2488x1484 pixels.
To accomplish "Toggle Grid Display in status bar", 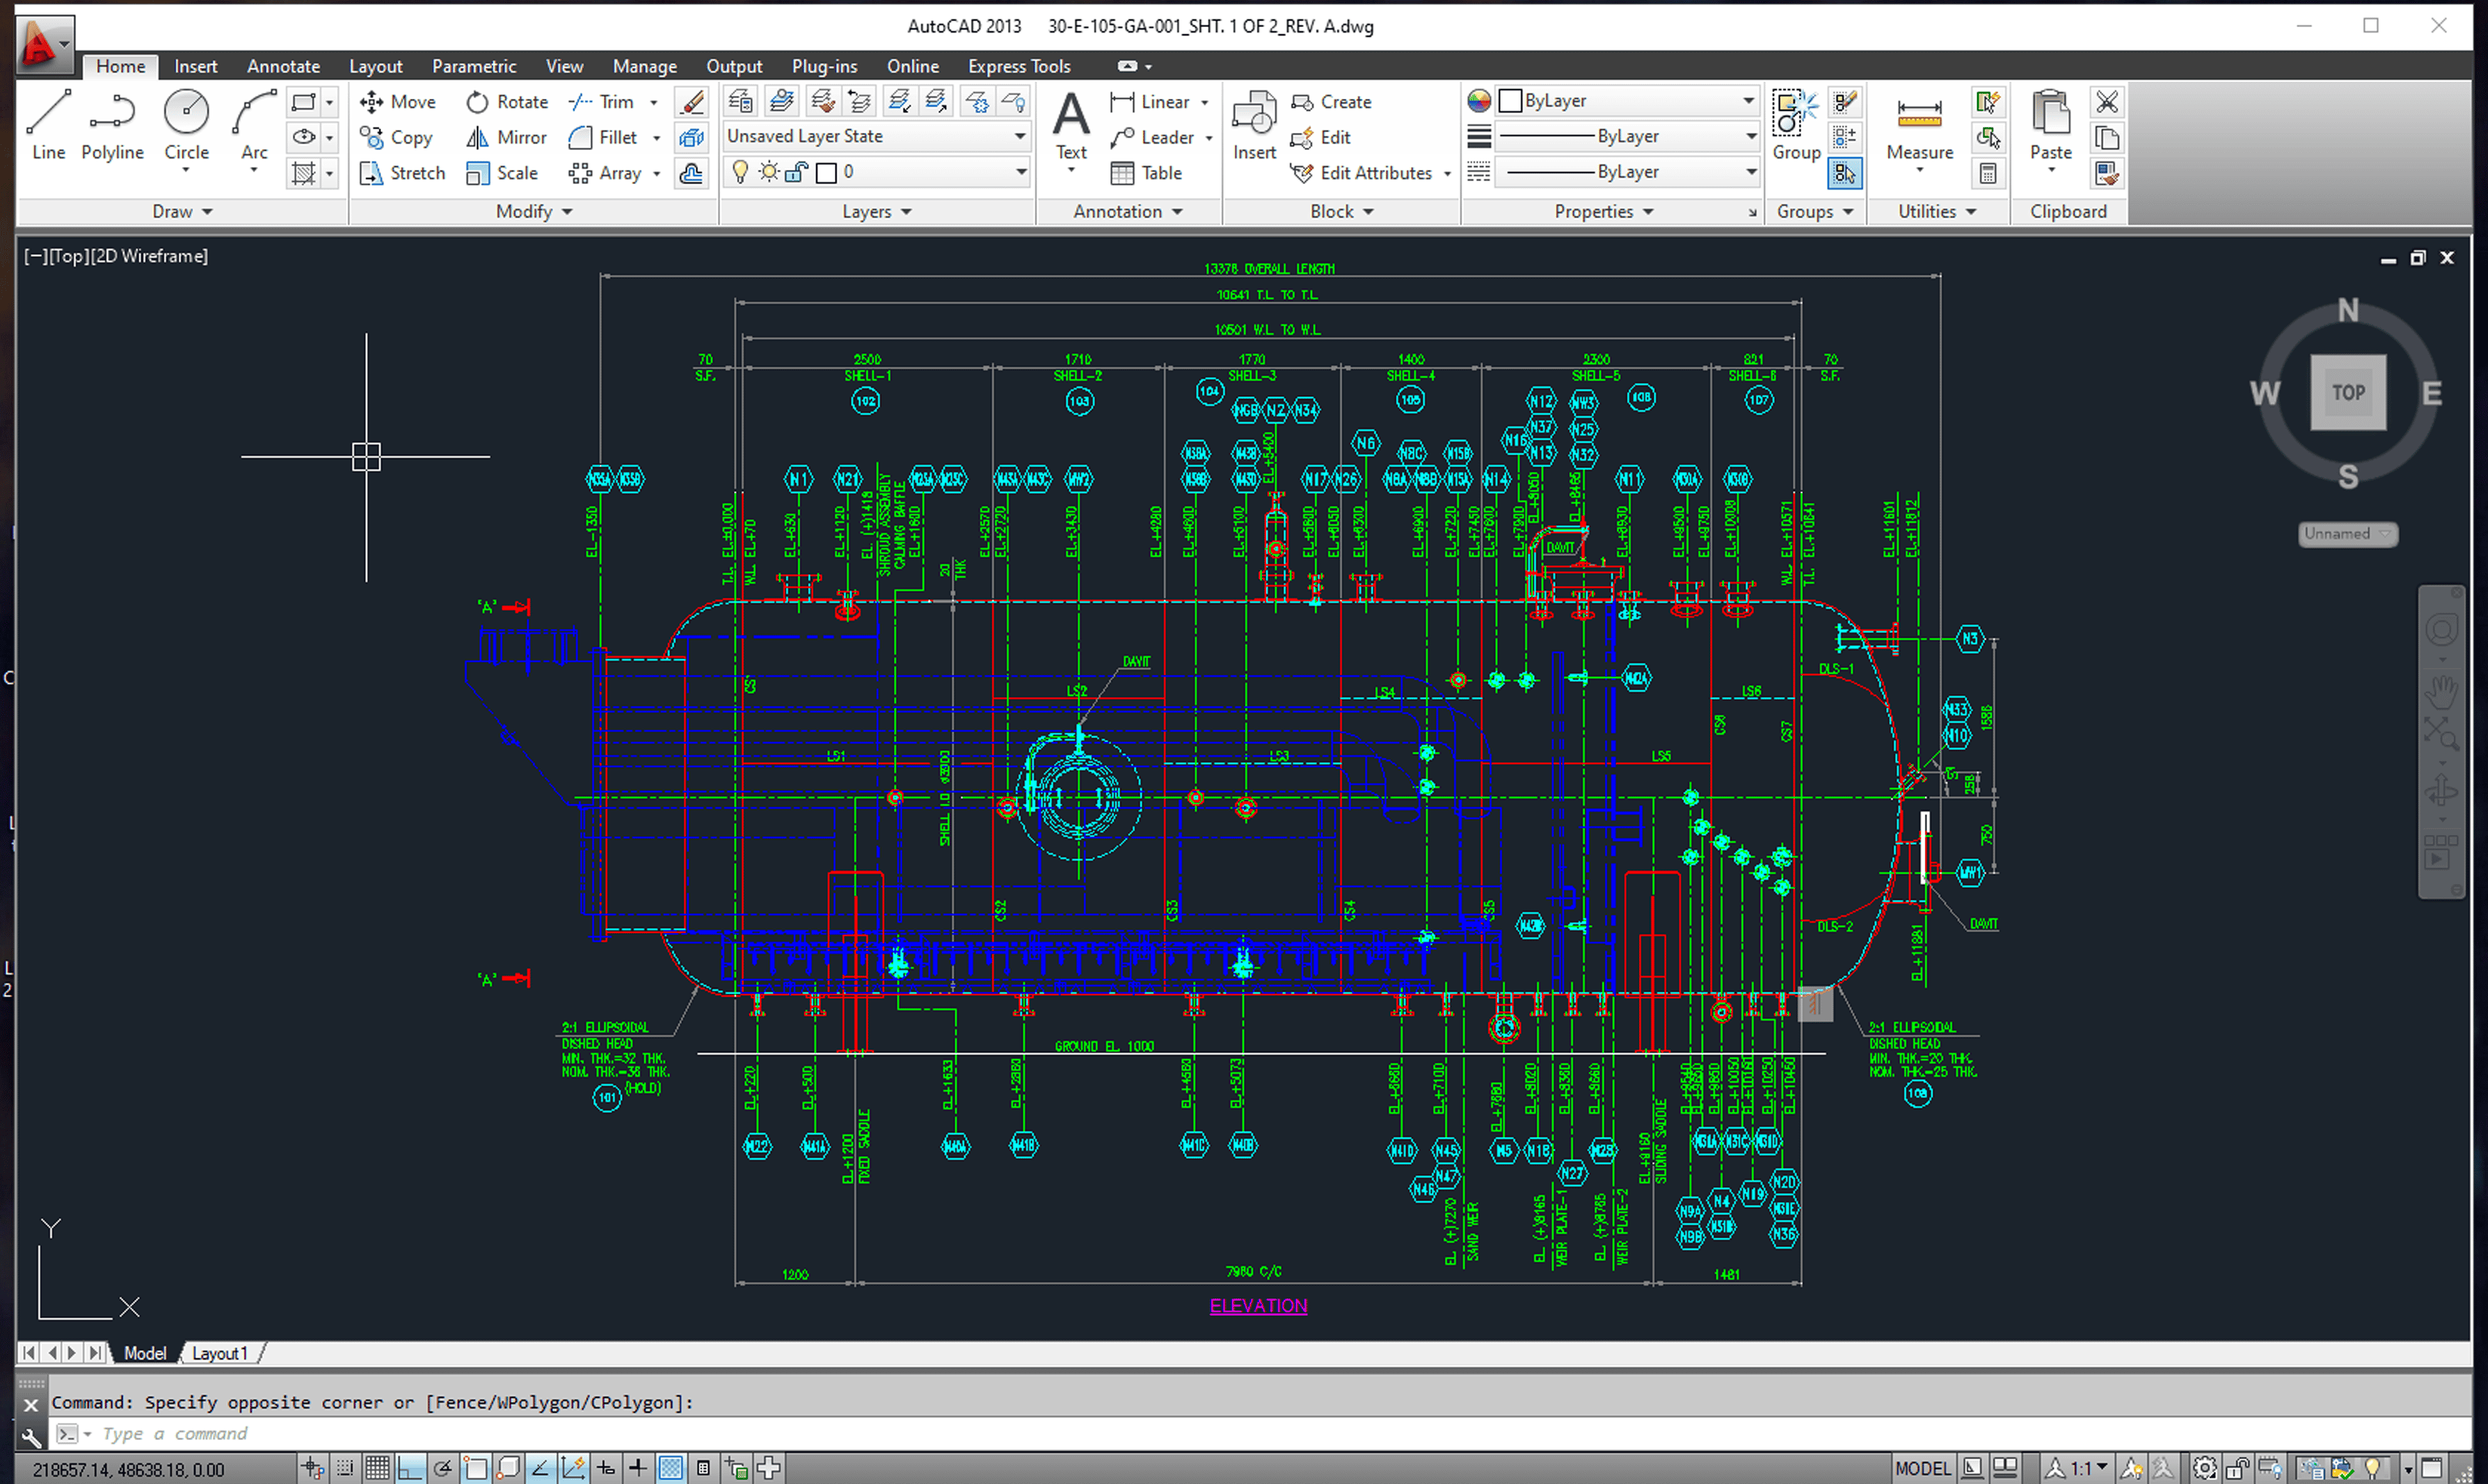I will (377, 1468).
